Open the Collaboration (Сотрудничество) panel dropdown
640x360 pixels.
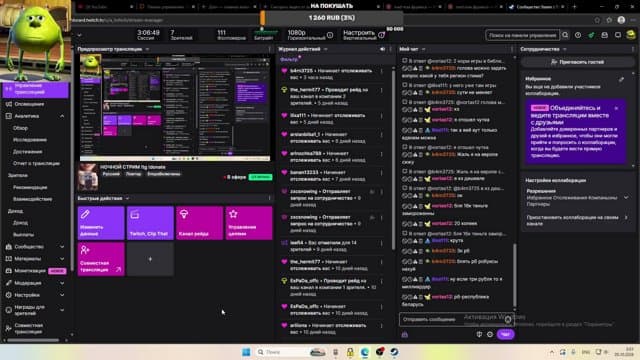(x=564, y=49)
